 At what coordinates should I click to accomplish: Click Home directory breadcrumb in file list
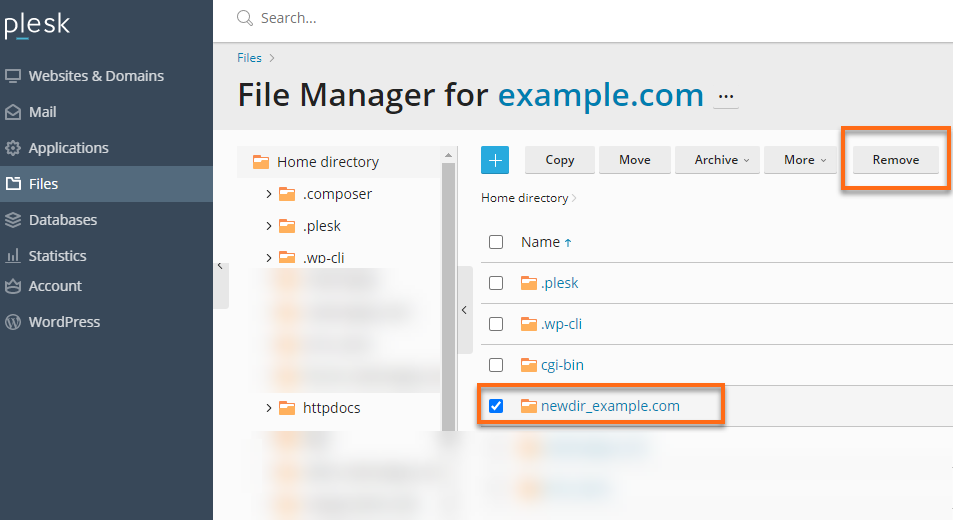[x=525, y=198]
